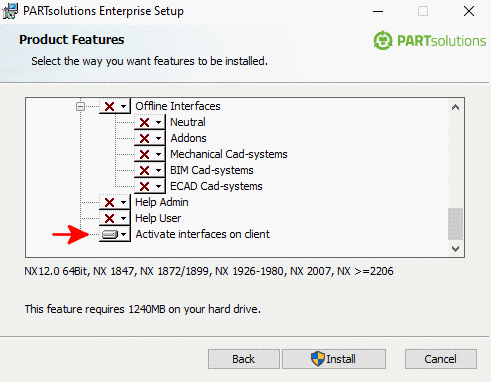491x382 pixels.
Task: Select Mechanical Cad-systems in the tree
Action: click(x=229, y=154)
